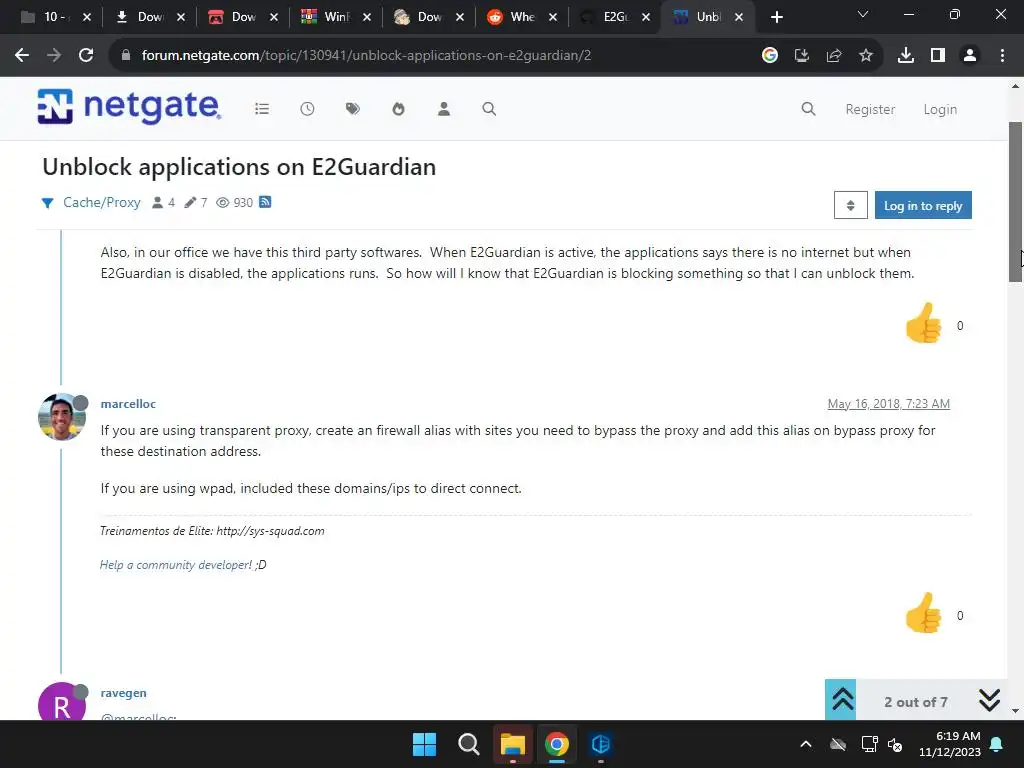
Task: Open the Tags icon in forum navbar
Action: point(353,109)
